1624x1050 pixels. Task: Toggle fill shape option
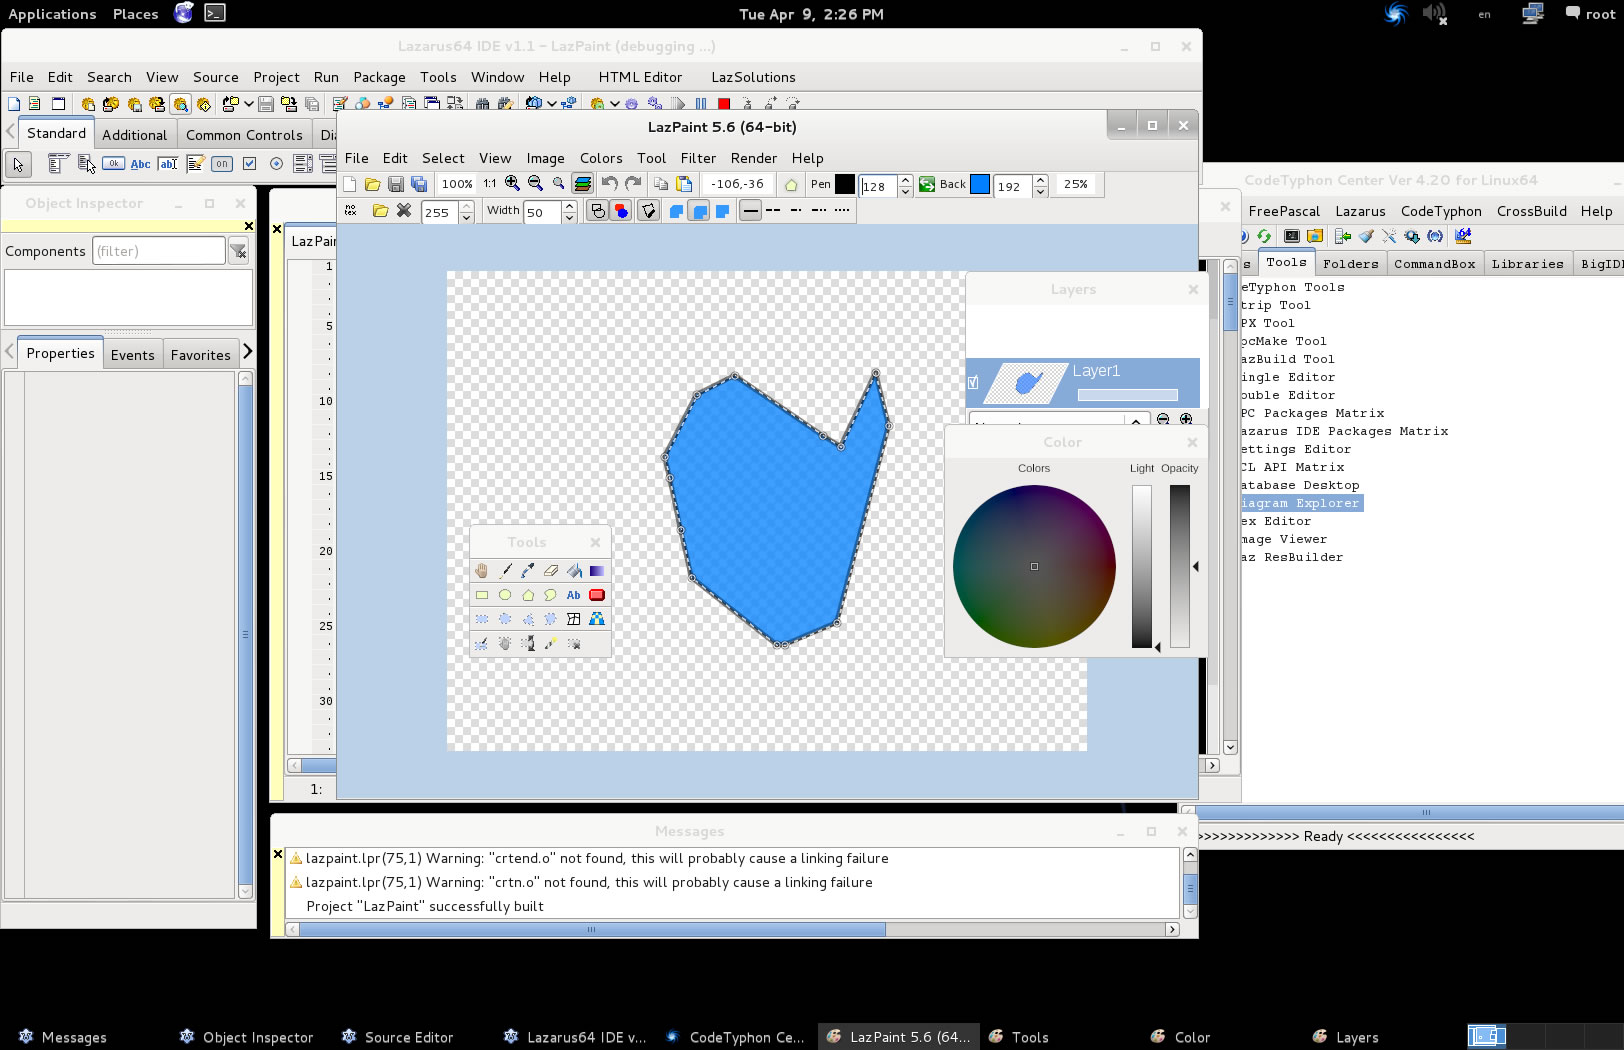pos(620,210)
